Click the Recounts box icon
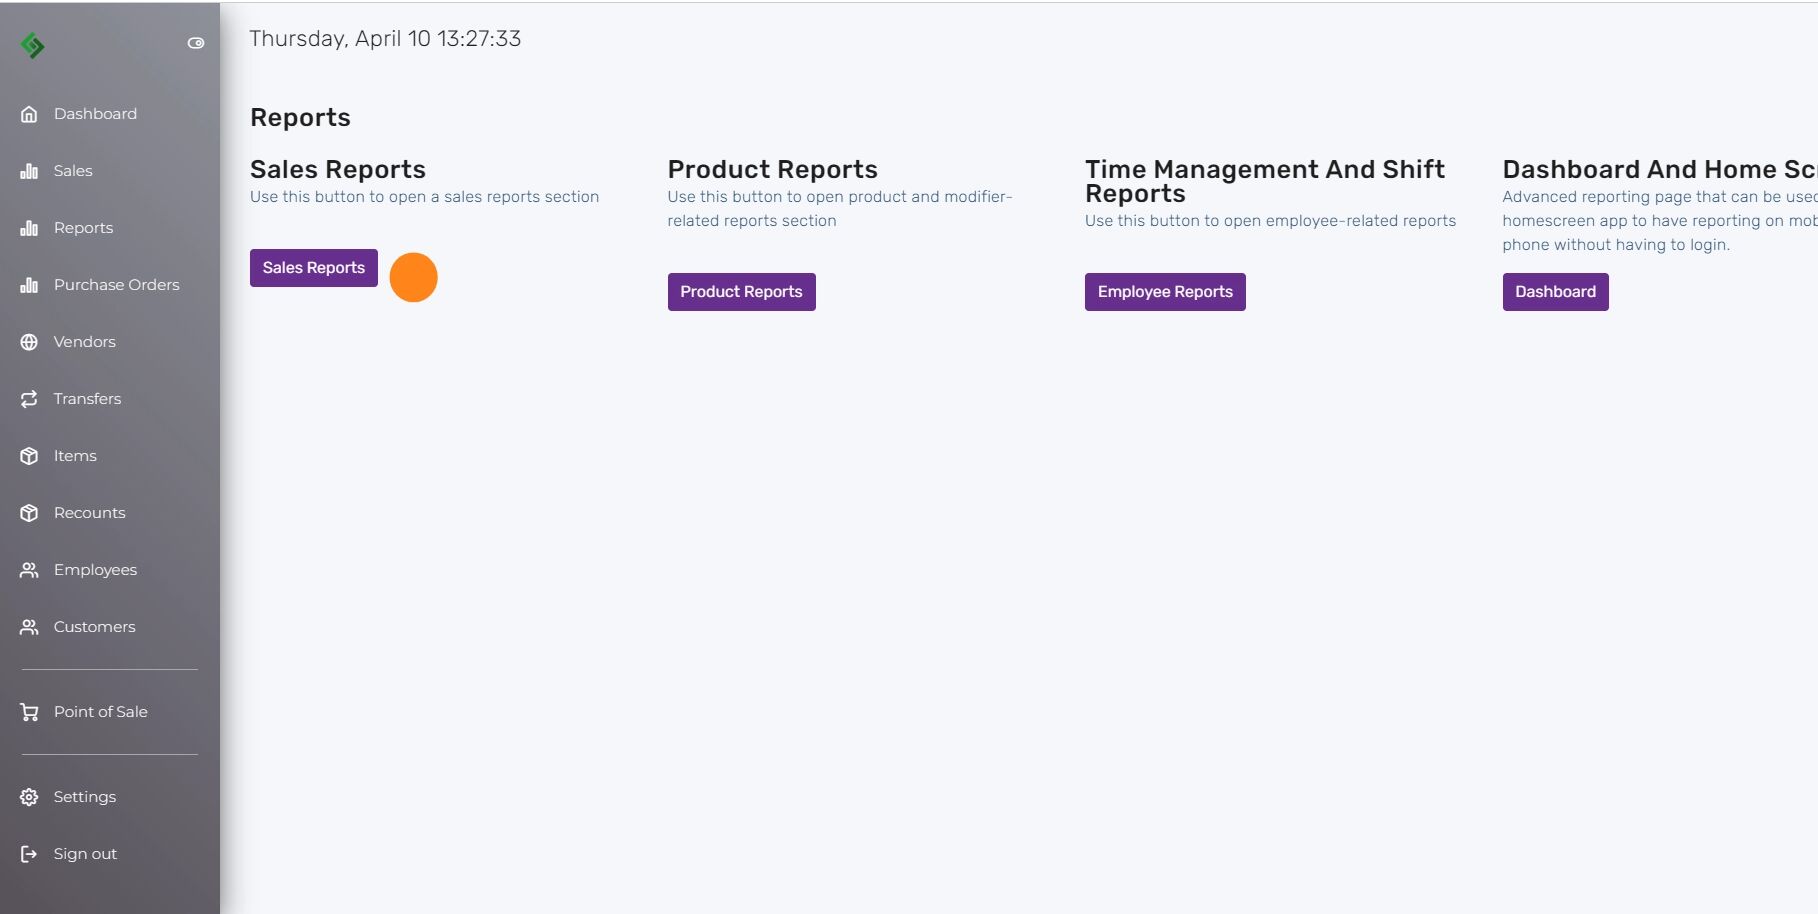This screenshot has height=914, width=1818. point(29,513)
